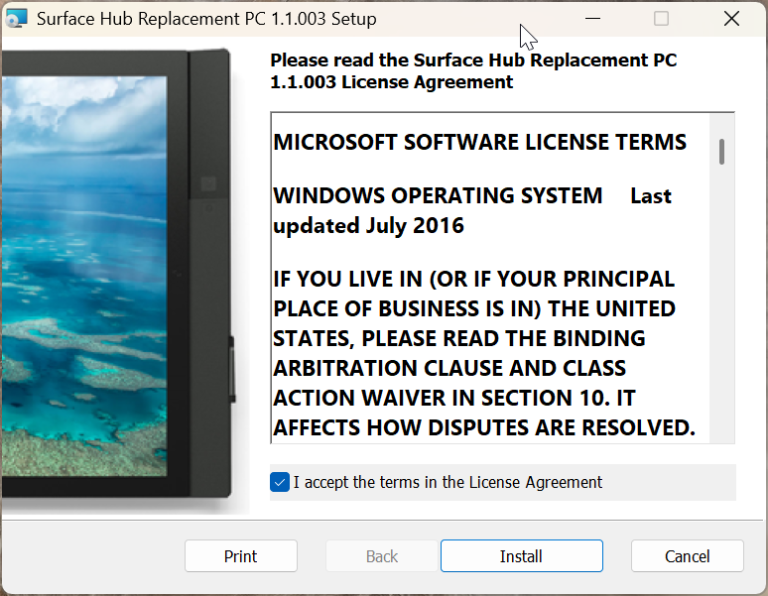This screenshot has height=596, width=768.
Task: Click 'IF YOU LIVE IN (OR IF YOUR PRINCIPAL' line
Action: [x=474, y=279]
